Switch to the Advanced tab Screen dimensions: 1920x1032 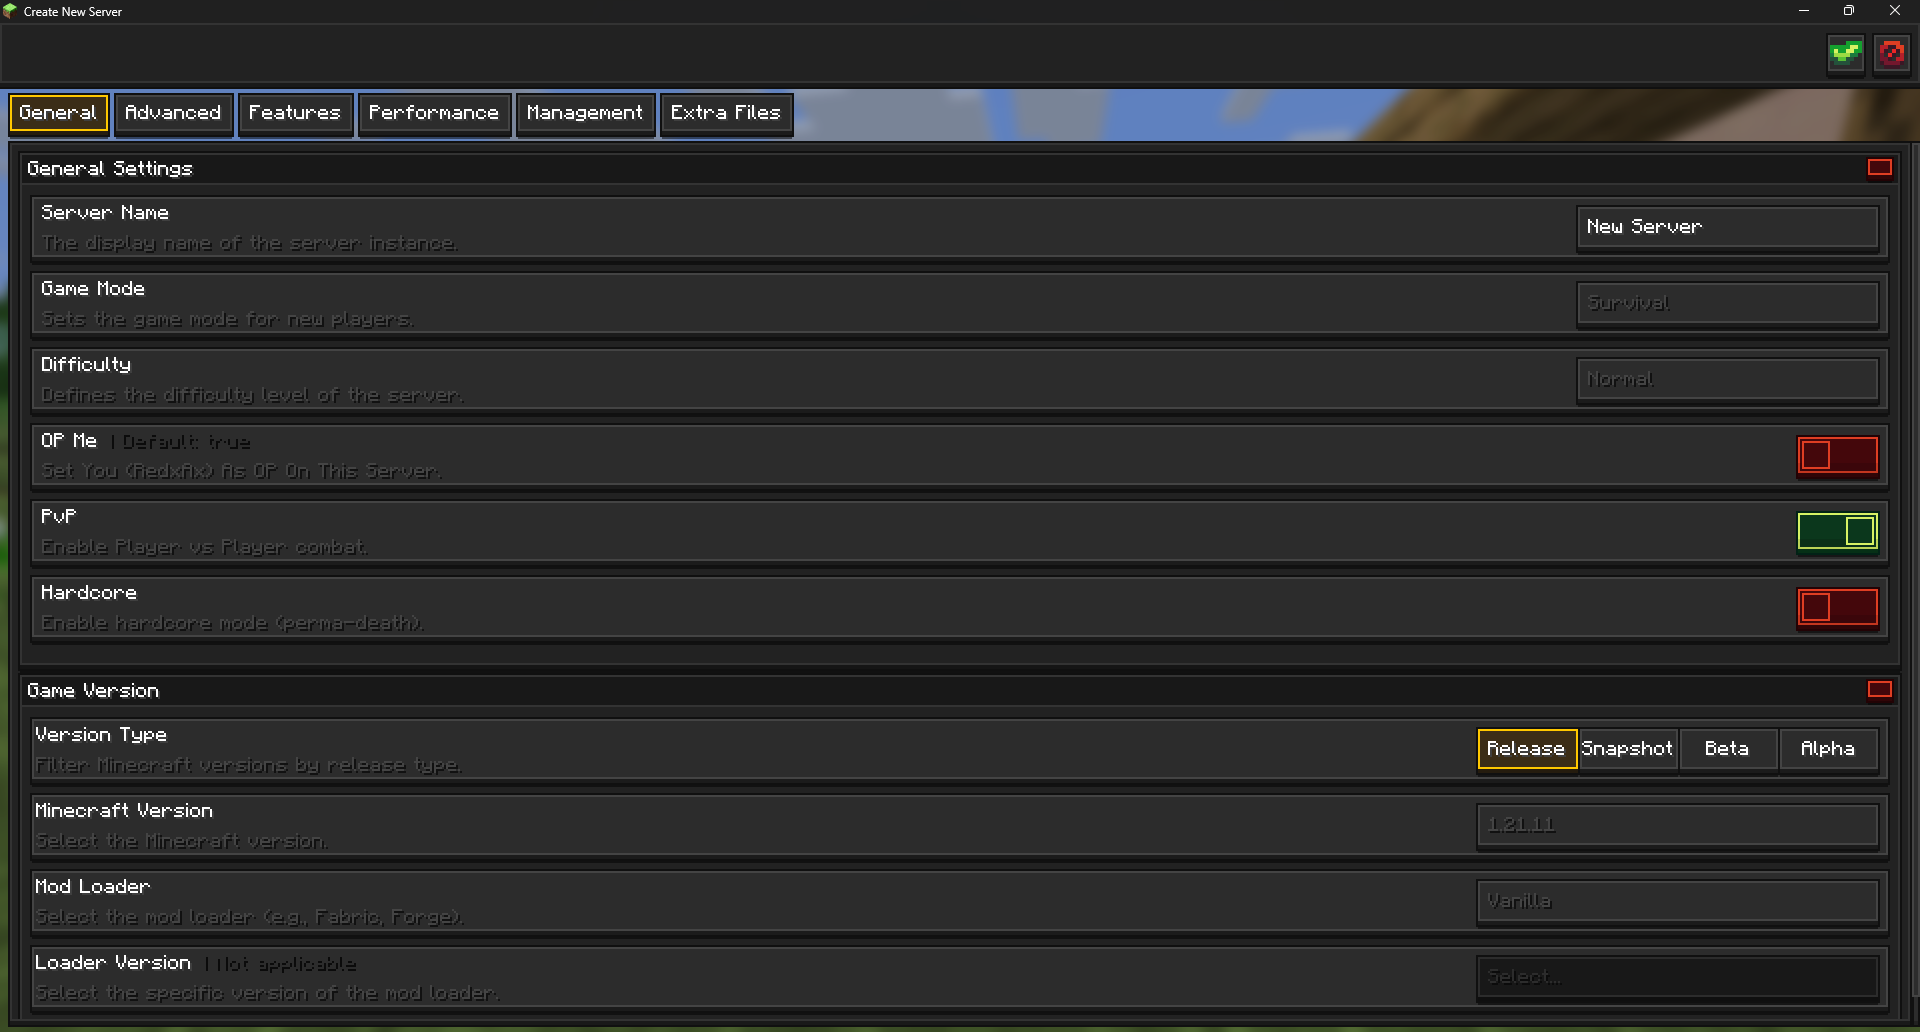(x=173, y=113)
